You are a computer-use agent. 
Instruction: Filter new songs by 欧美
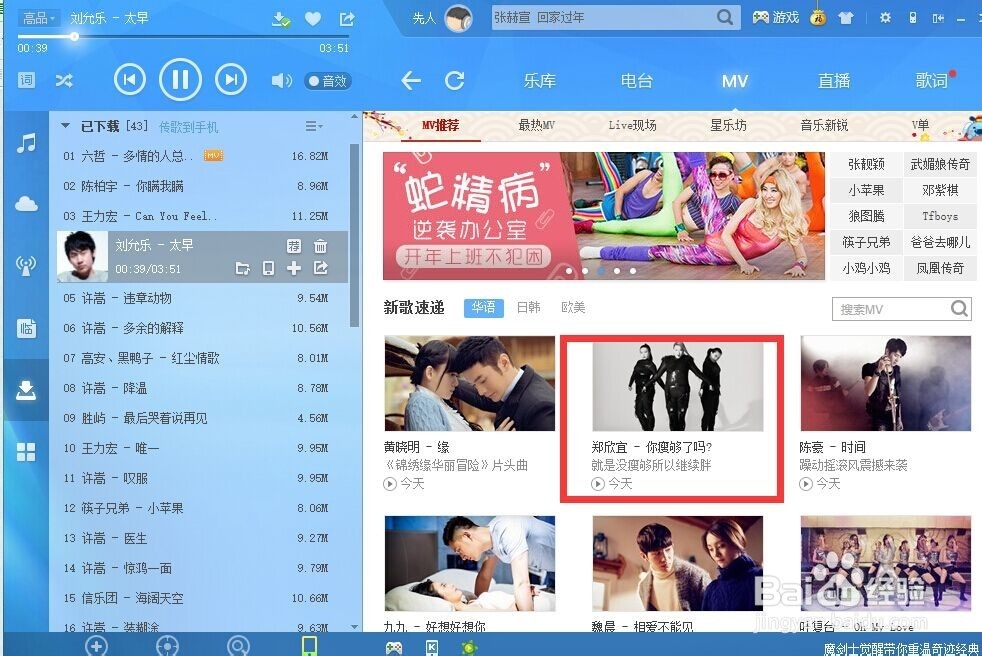(573, 307)
